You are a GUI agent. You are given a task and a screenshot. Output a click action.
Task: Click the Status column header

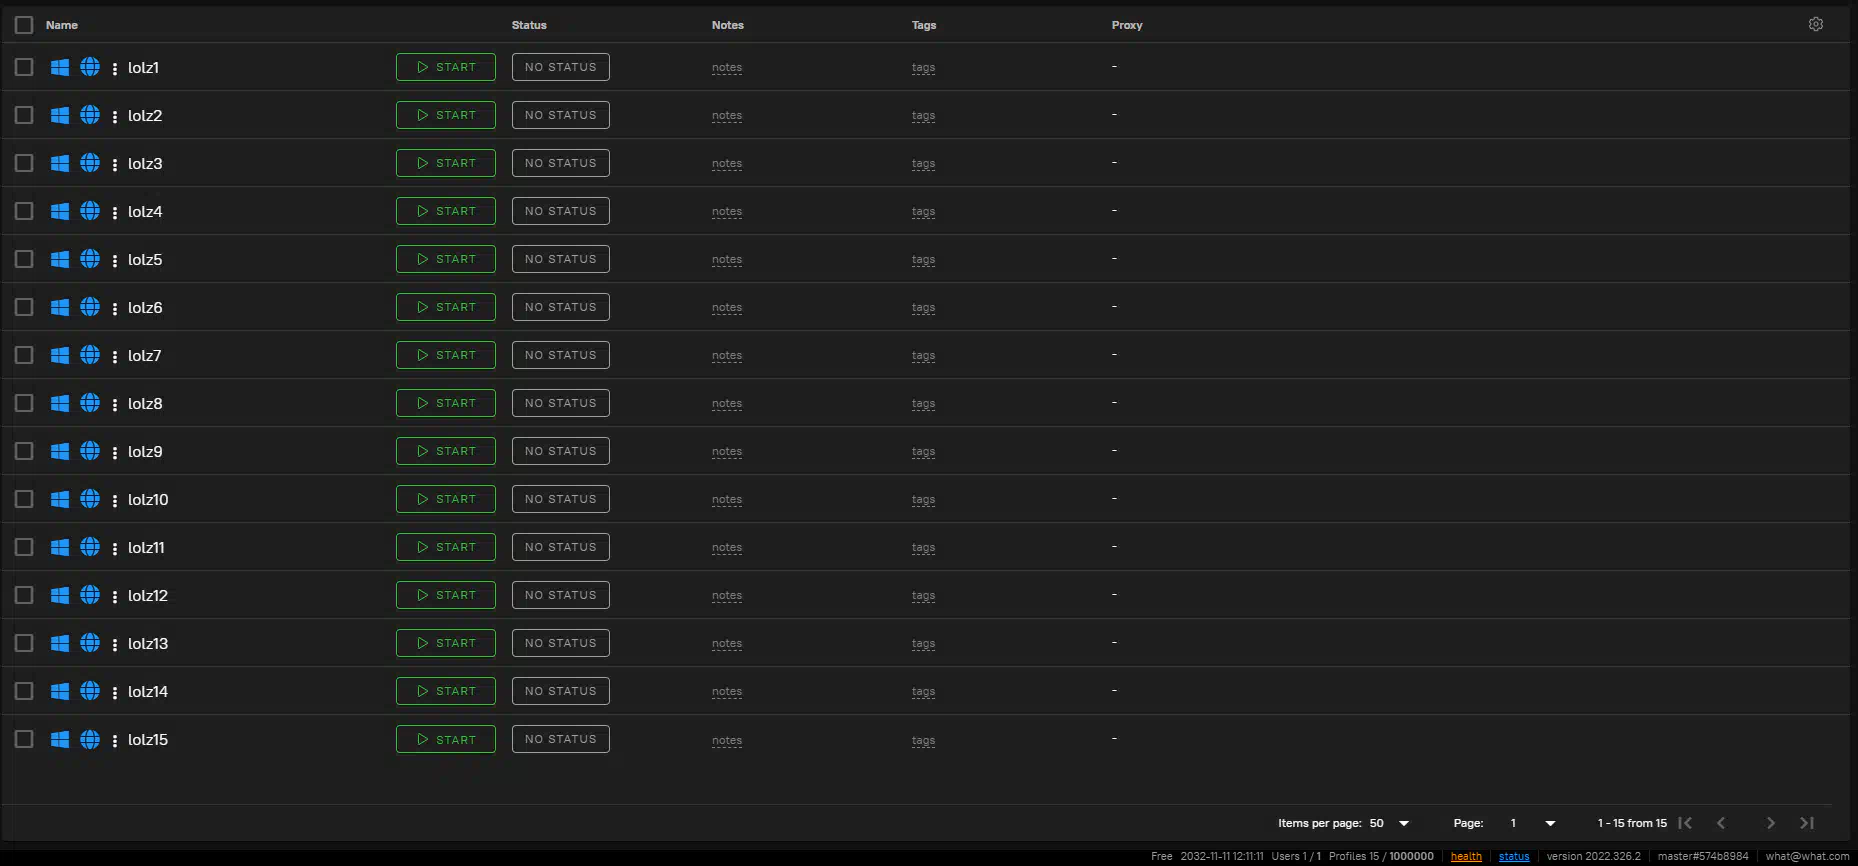point(529,25)
